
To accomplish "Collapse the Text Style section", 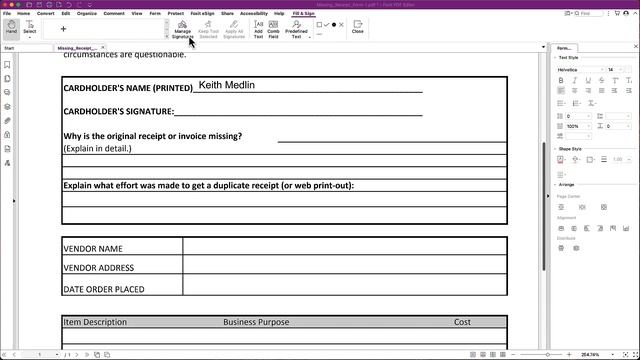I will point(555,58).
